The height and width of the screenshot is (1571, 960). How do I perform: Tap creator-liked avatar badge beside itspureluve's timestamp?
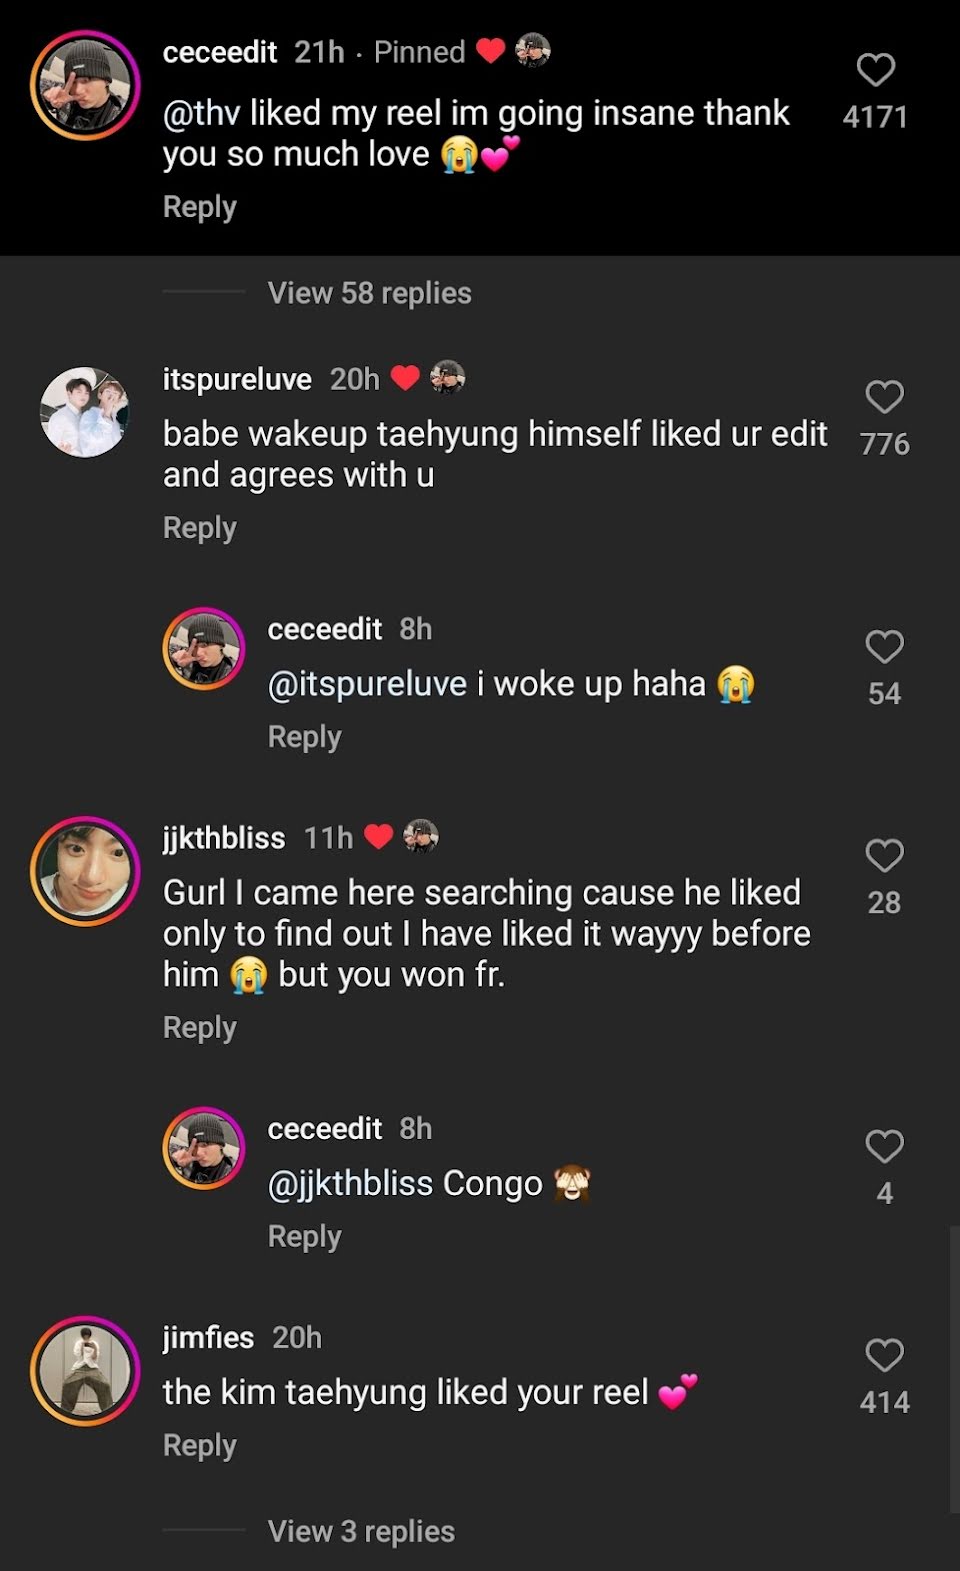[447, 378]
